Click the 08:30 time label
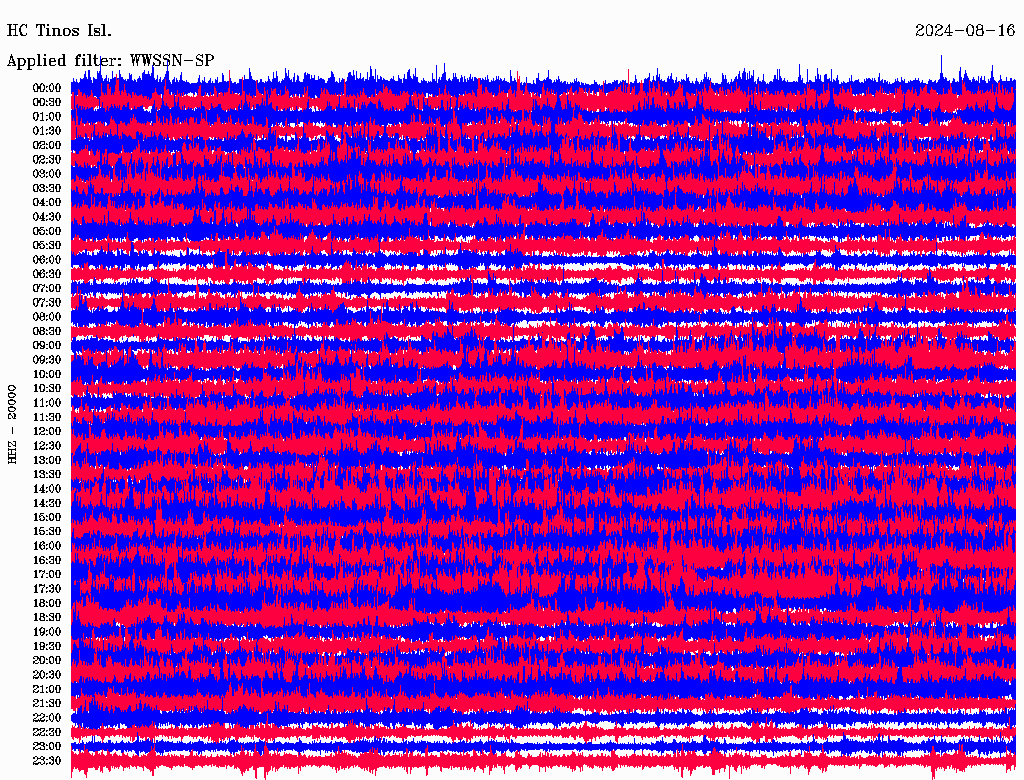The image size is (1024, 780). click(47, 332)
